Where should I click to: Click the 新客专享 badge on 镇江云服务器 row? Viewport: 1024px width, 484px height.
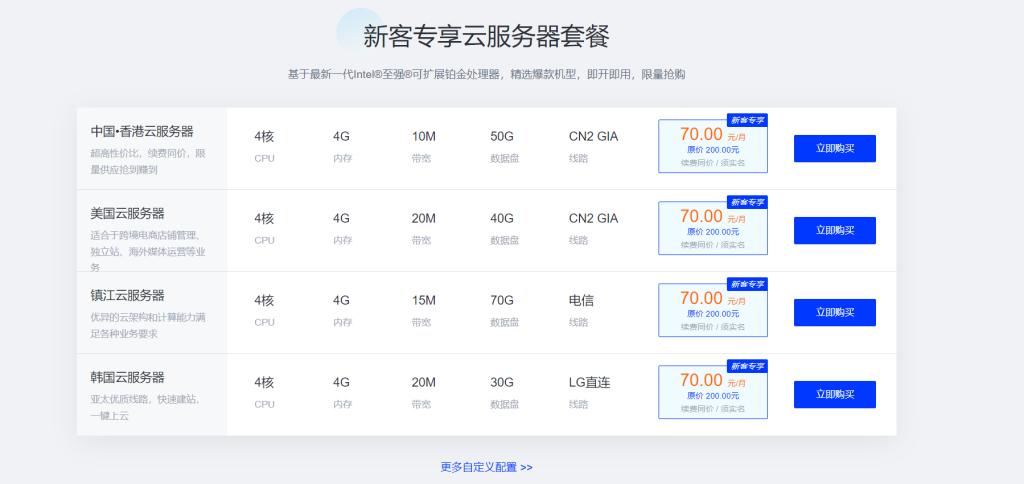coord(747,284)
